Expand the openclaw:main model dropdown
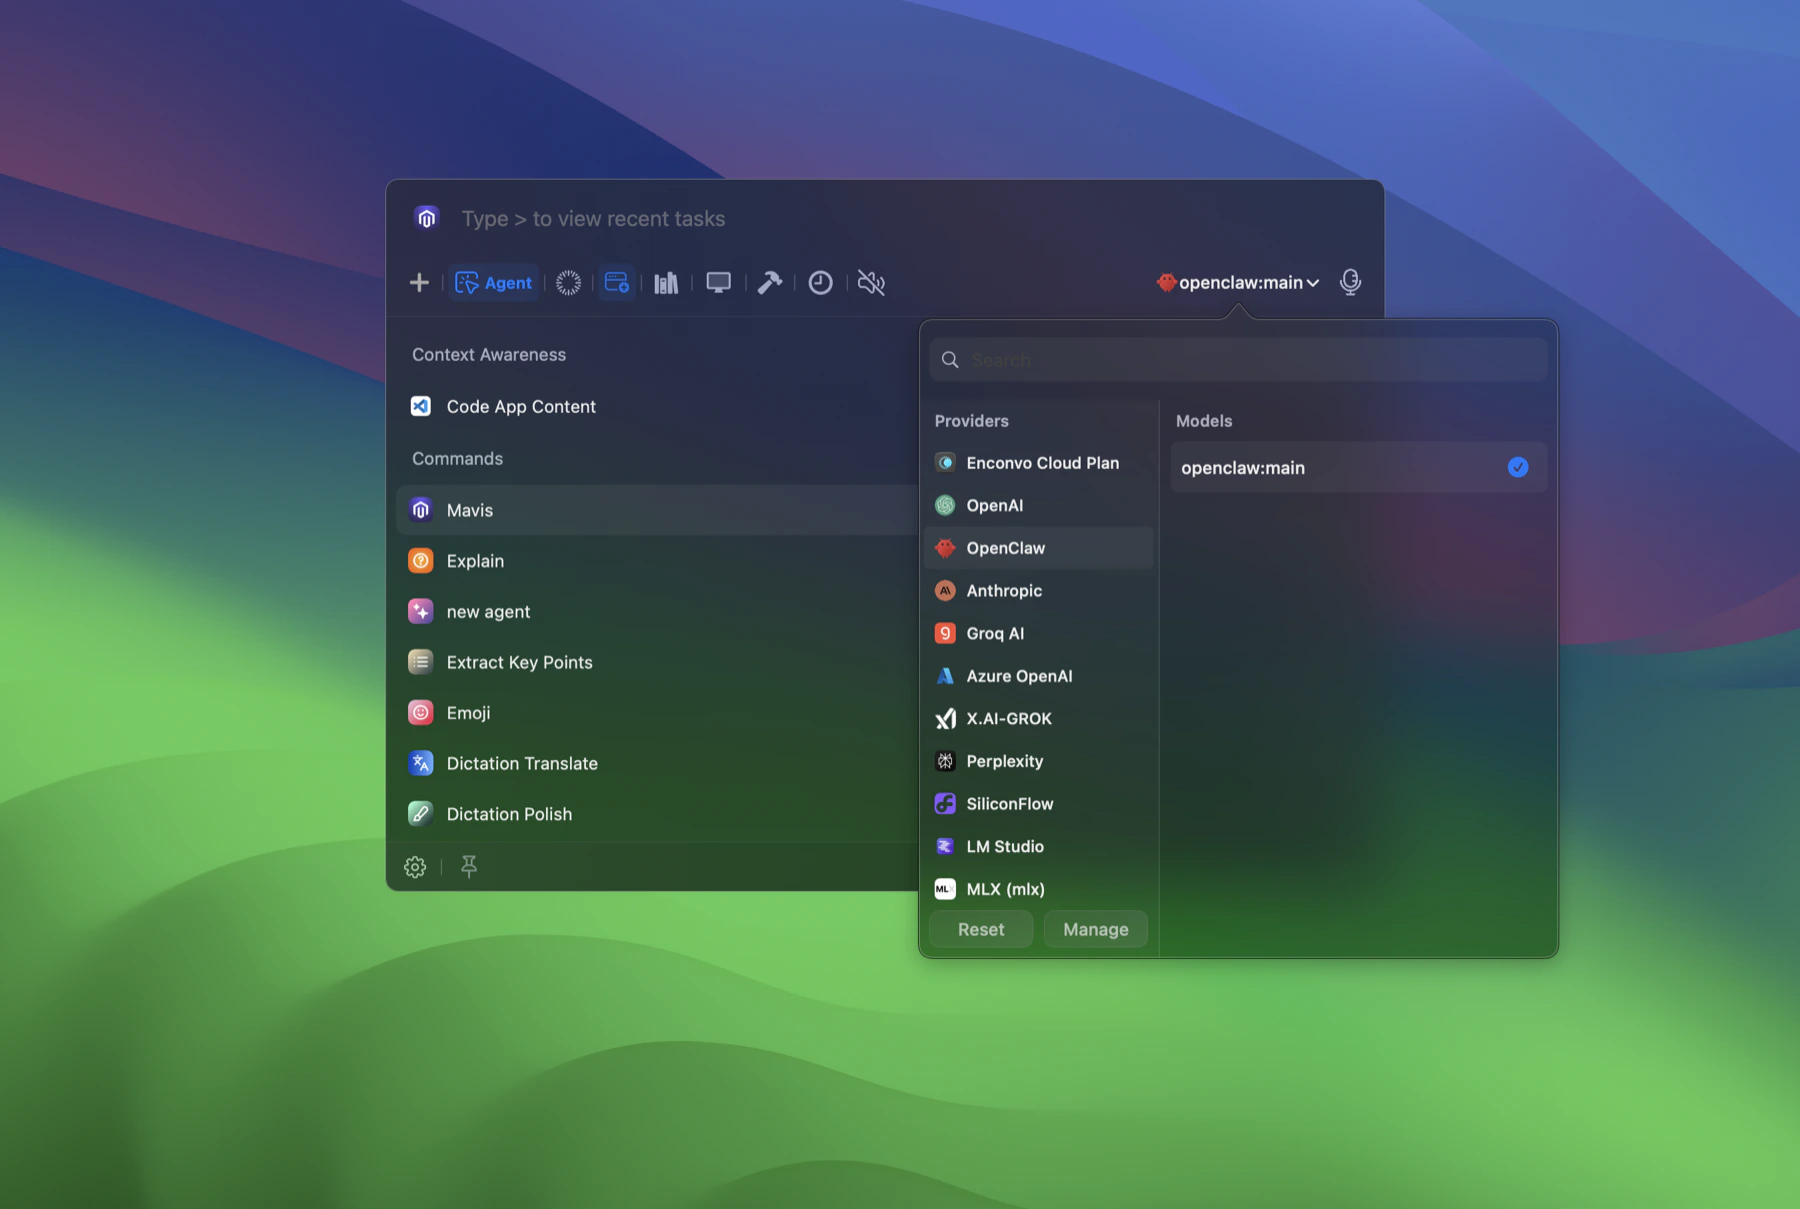The height and width of the screenshot is (1209, 1800). [1238, 283]
